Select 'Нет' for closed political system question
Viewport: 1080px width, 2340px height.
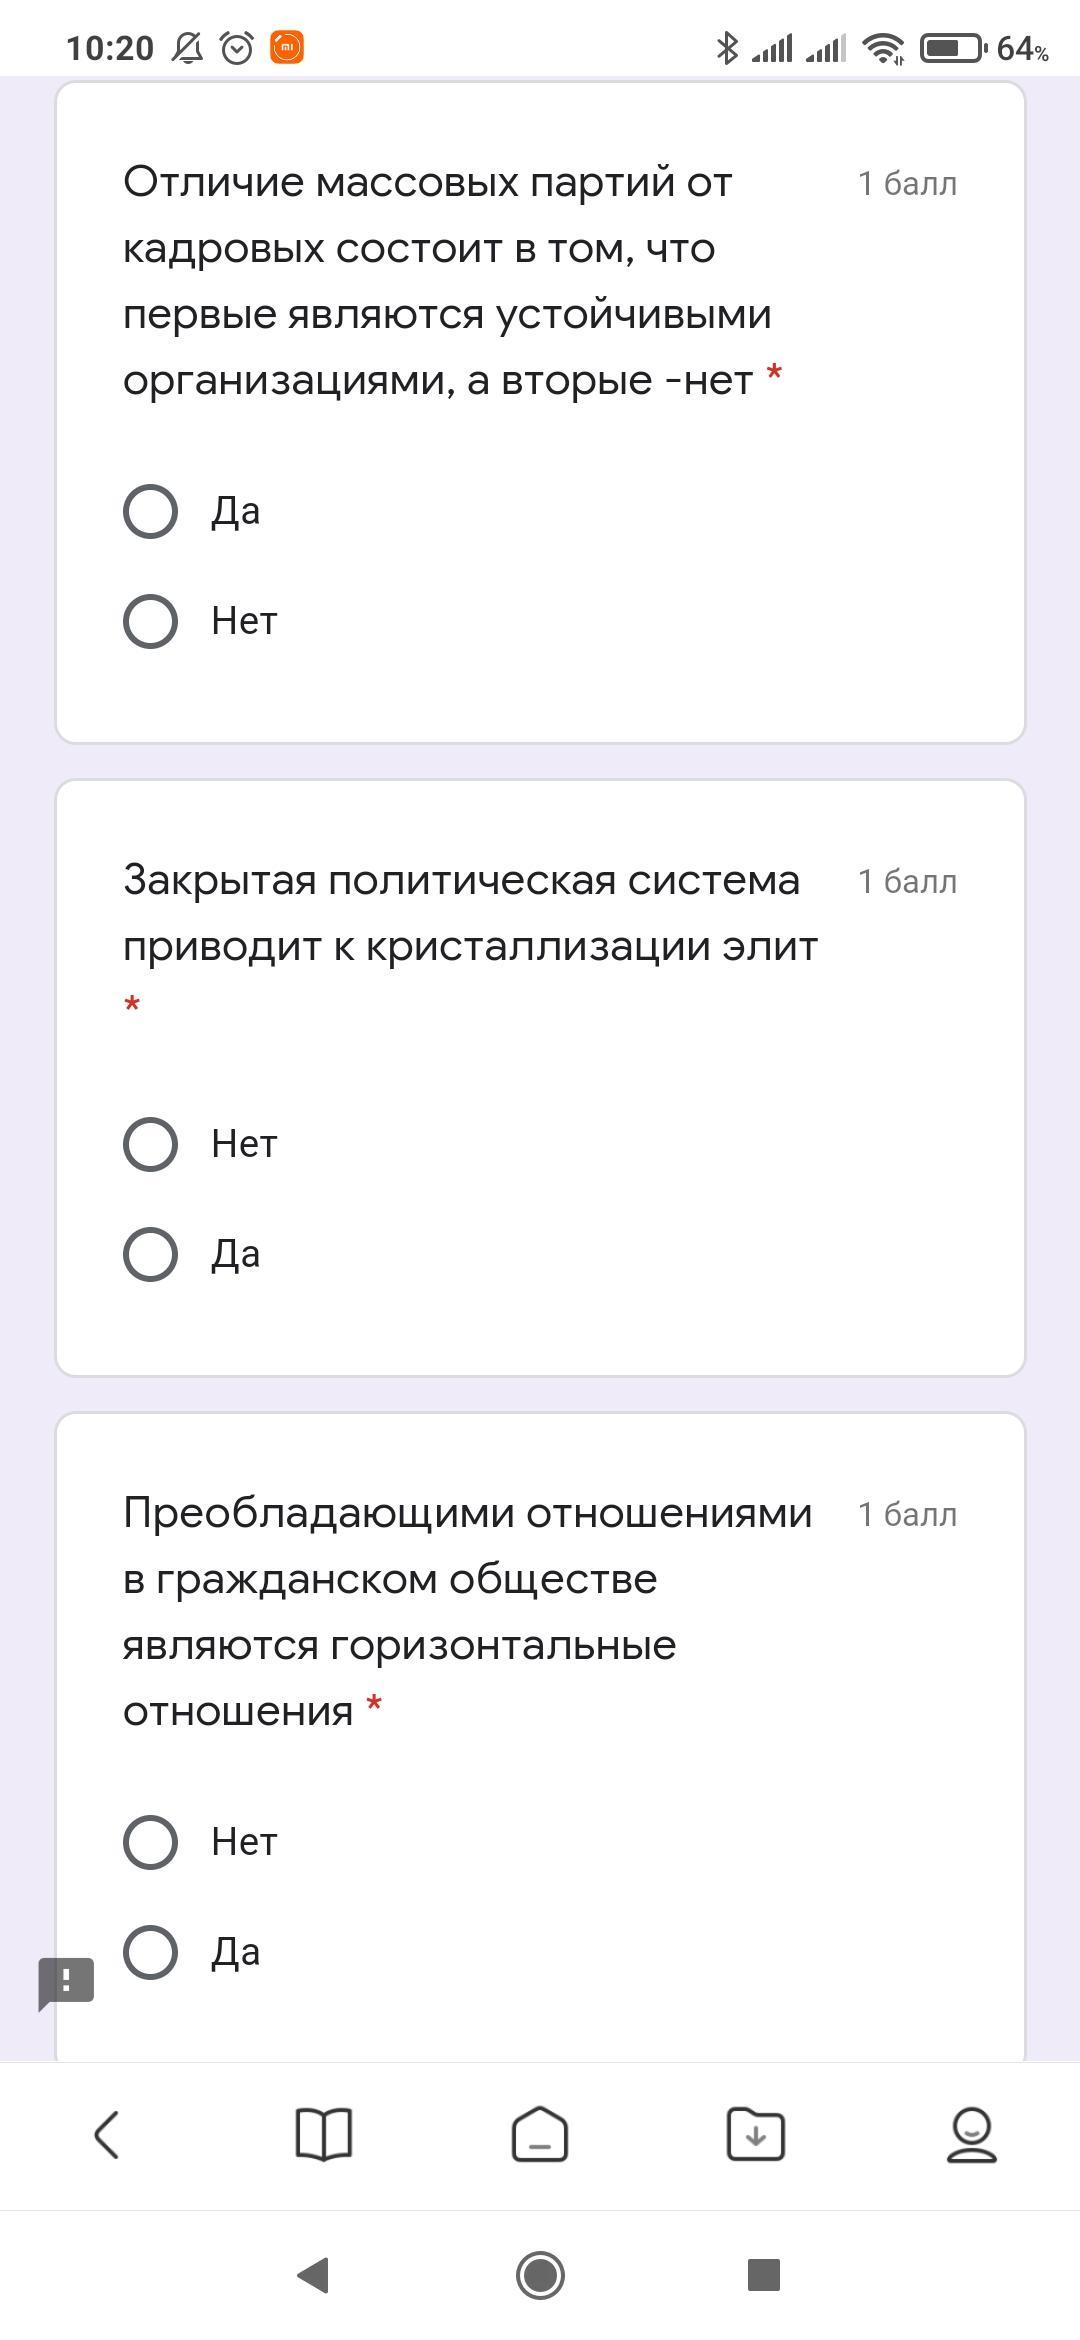coord(151,1144)
